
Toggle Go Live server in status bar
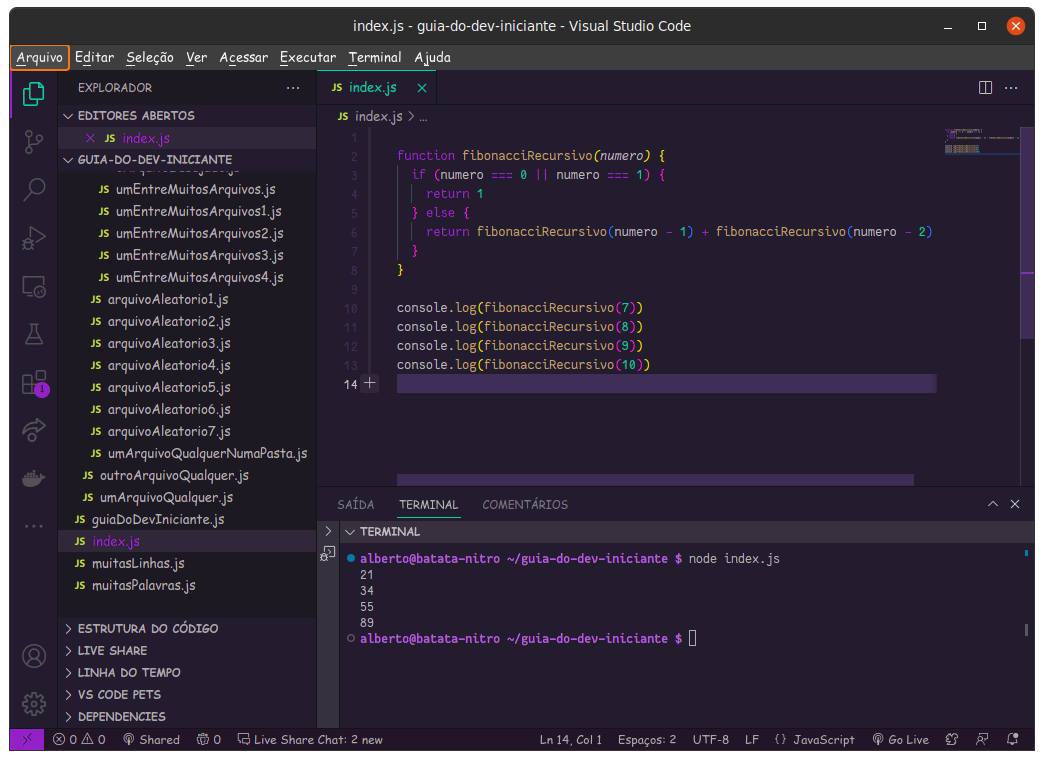900,740
